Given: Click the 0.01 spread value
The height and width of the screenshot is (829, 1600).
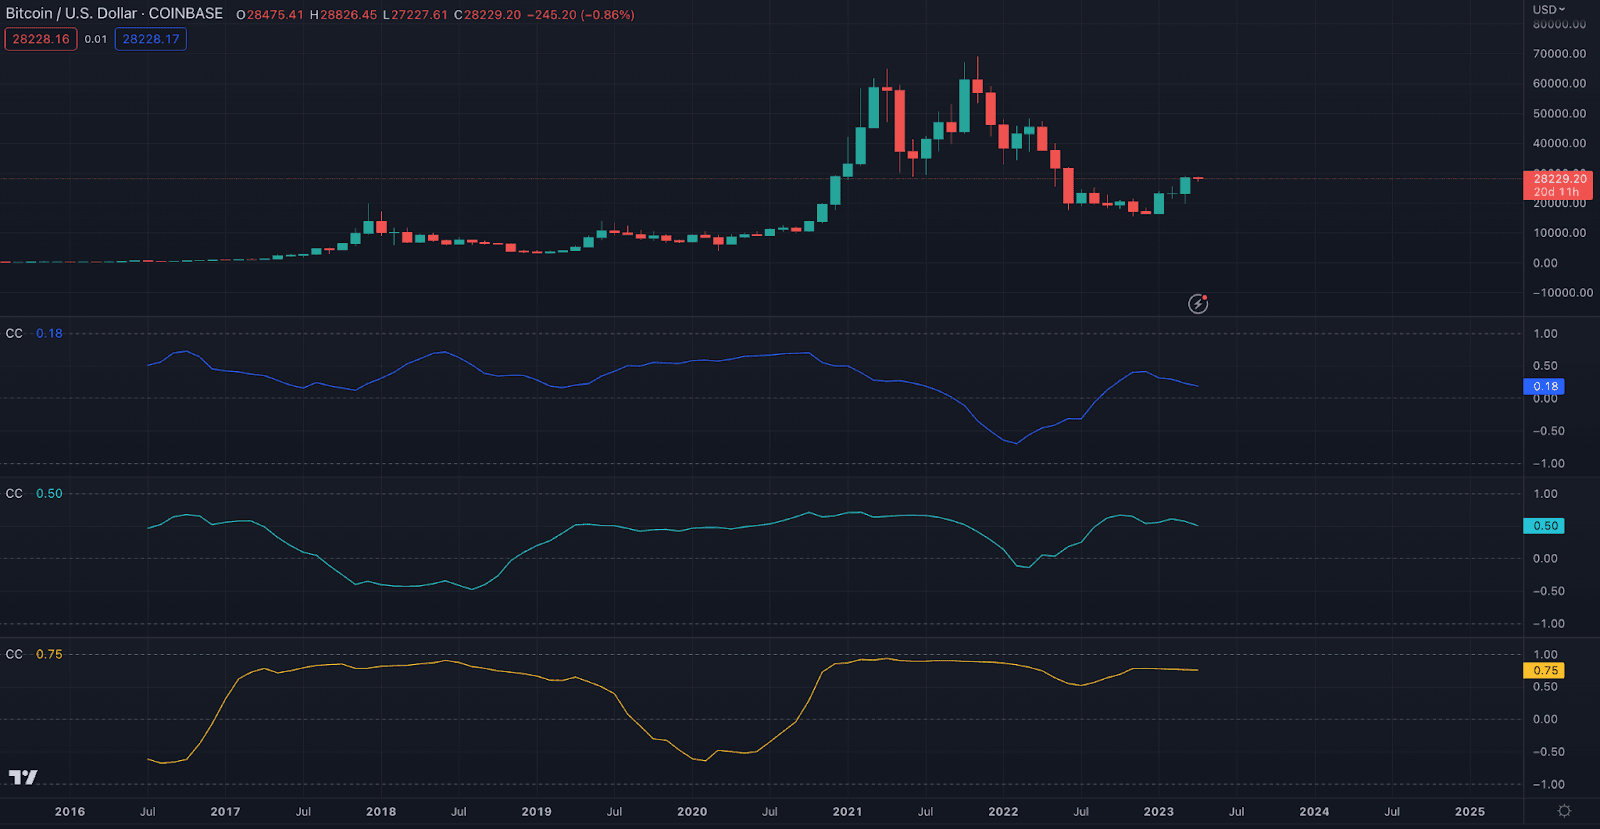Looking at the screenshot, I should point(96,39).
